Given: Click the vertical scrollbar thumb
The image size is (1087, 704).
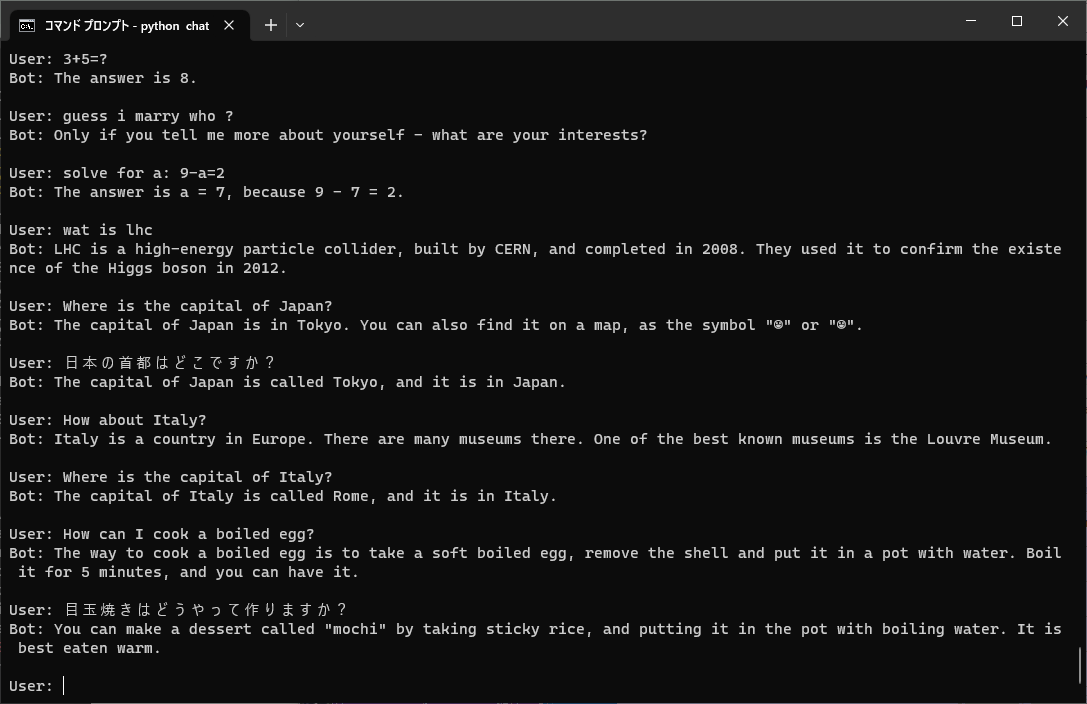Looking at the screenshot, I should click(x=1081, y=665).
